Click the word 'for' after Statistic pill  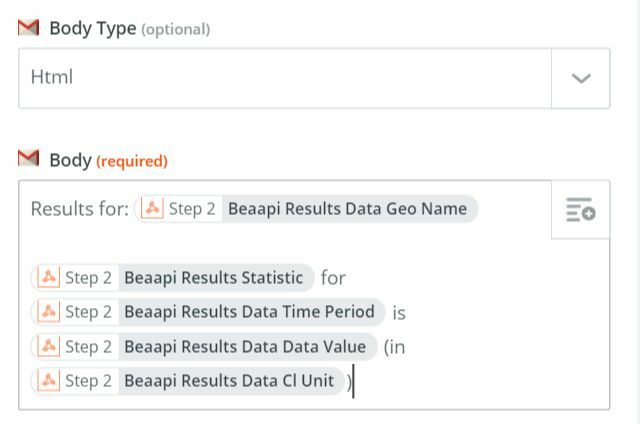333,278
